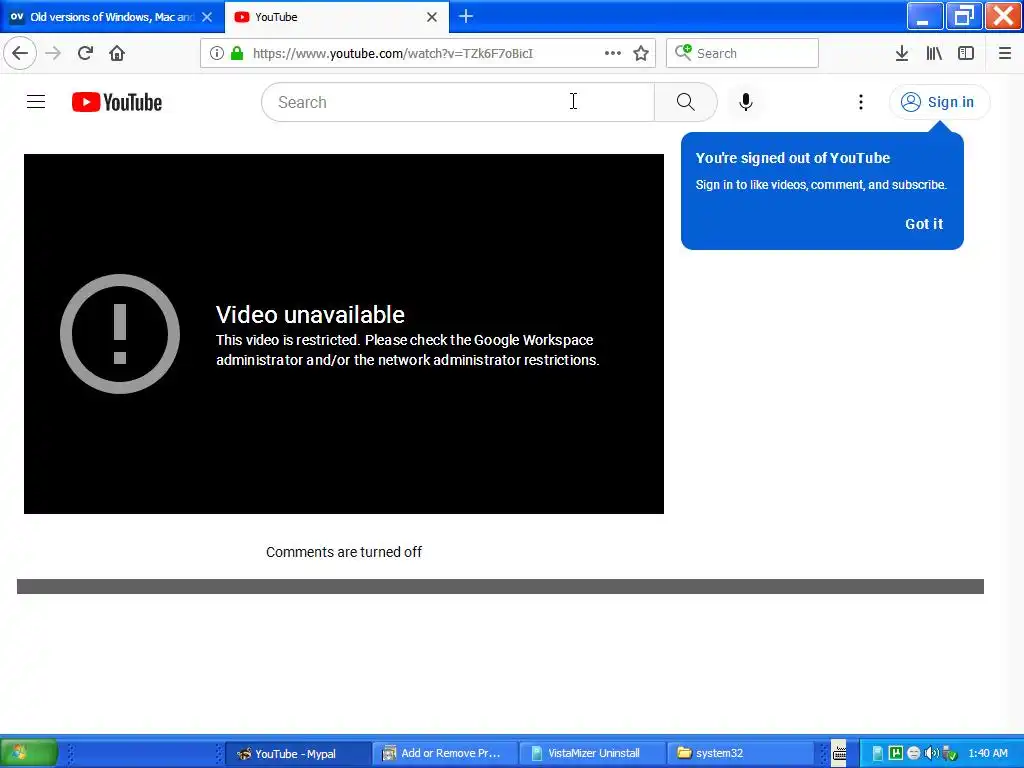Open a new browser tab
Screen dimensions: 1024x768
click(466, 16)
